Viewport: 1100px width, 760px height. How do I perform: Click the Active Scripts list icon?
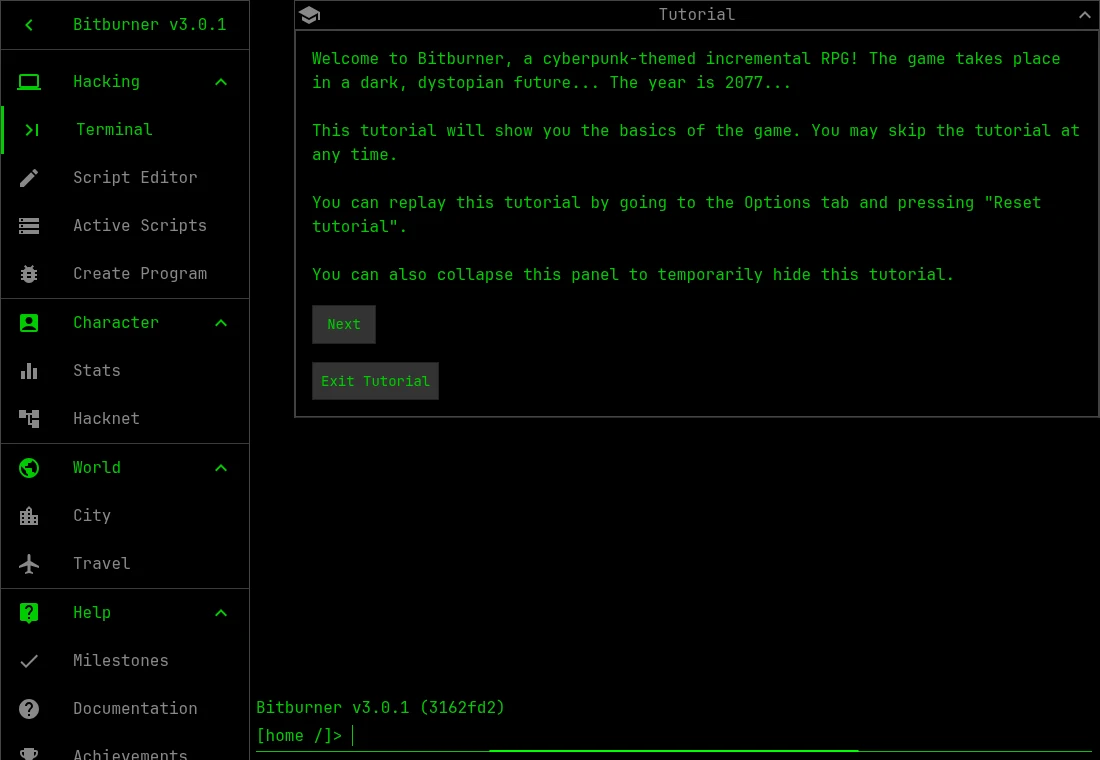(29, 226)
